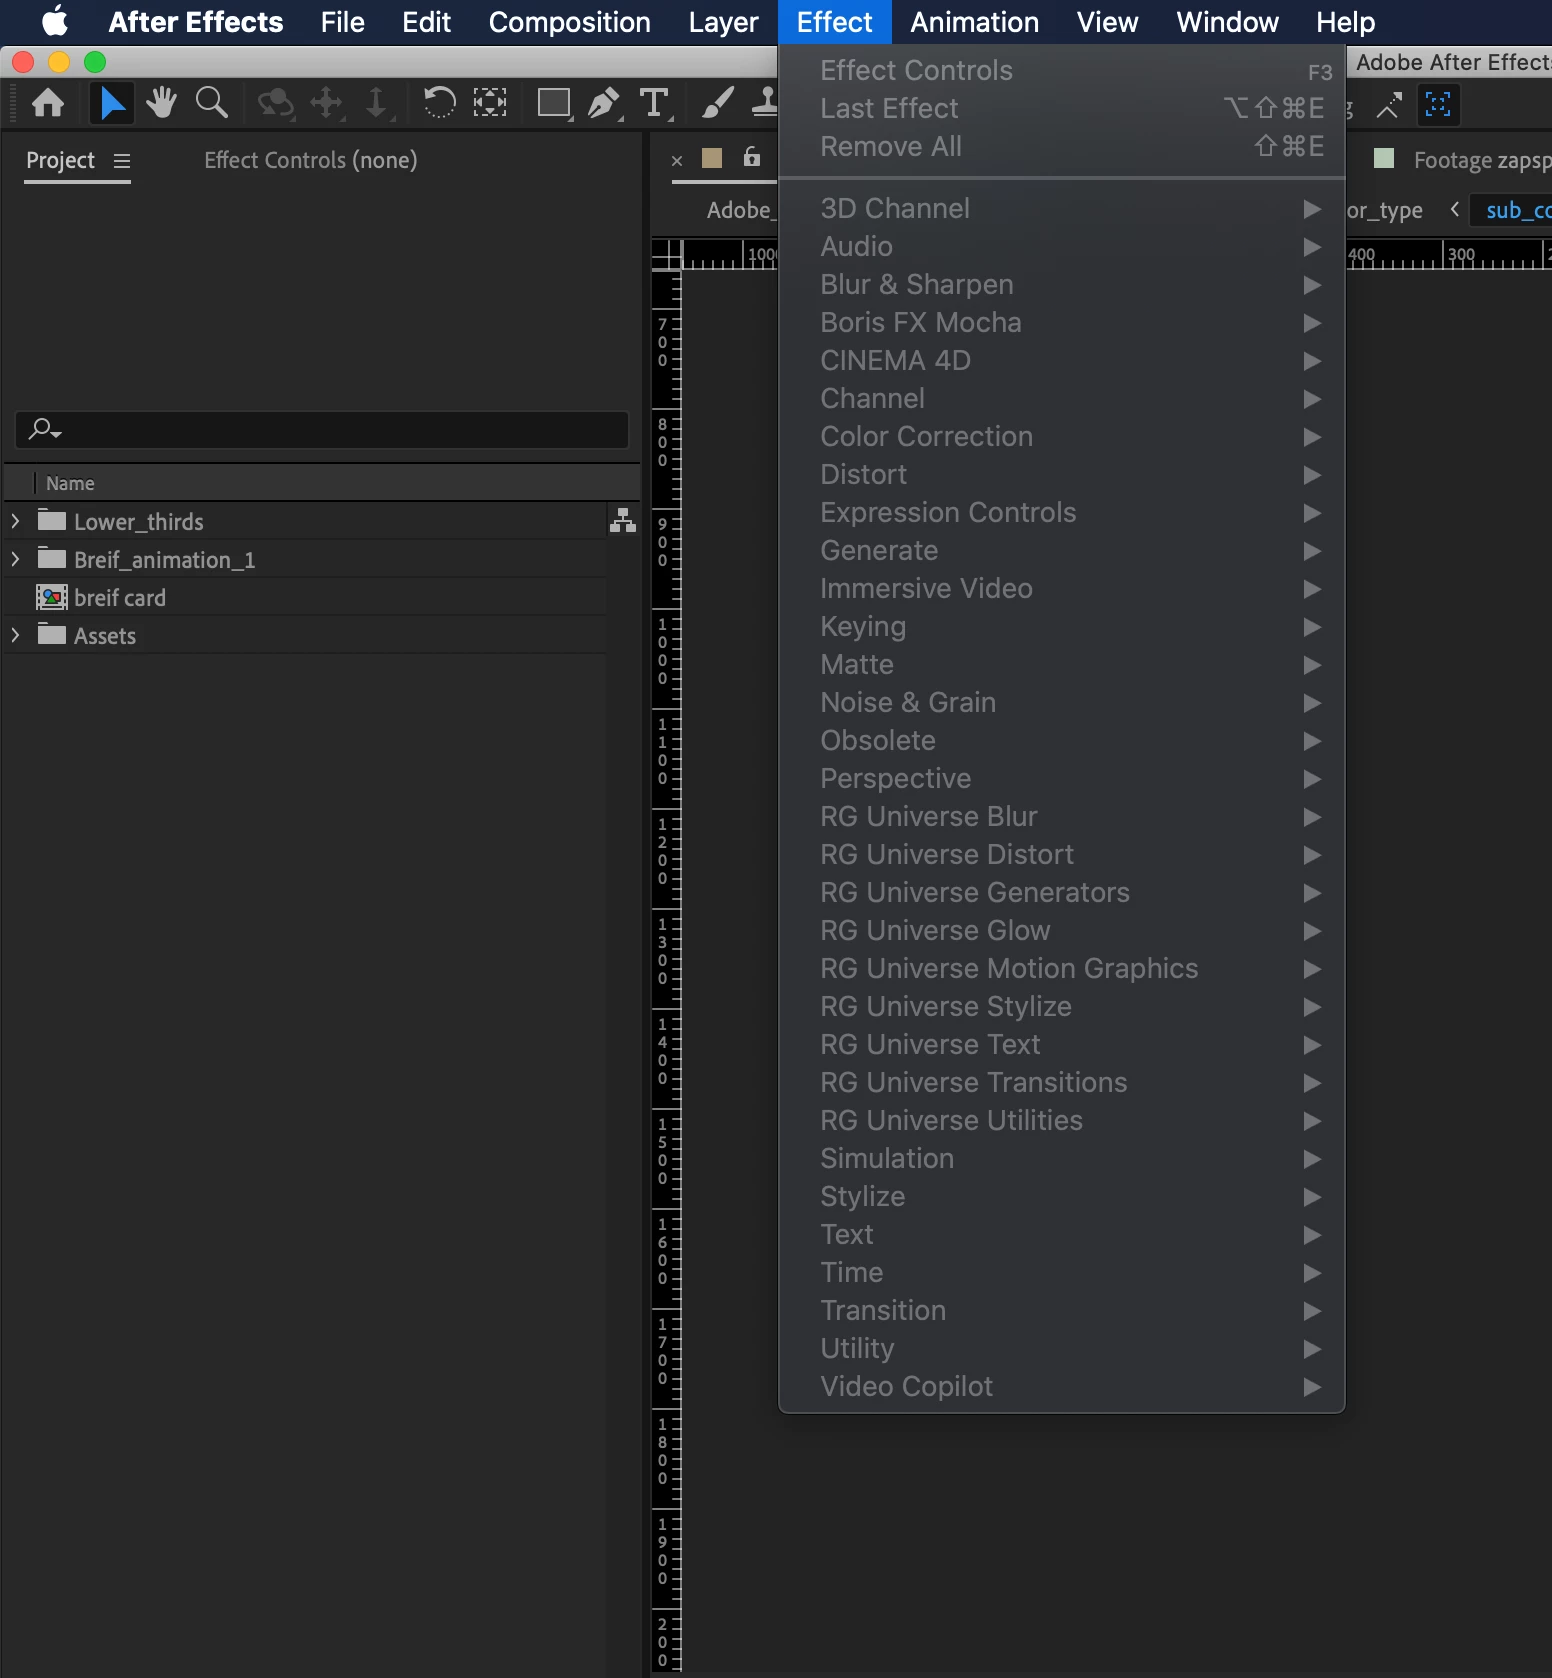
Task: Open the Composition menu
Action: (x=569, y=22)
